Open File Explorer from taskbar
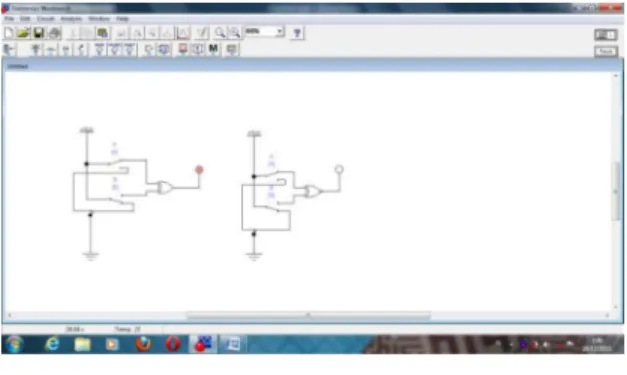Viewport: 627px width, 375px height. (82, 344)
